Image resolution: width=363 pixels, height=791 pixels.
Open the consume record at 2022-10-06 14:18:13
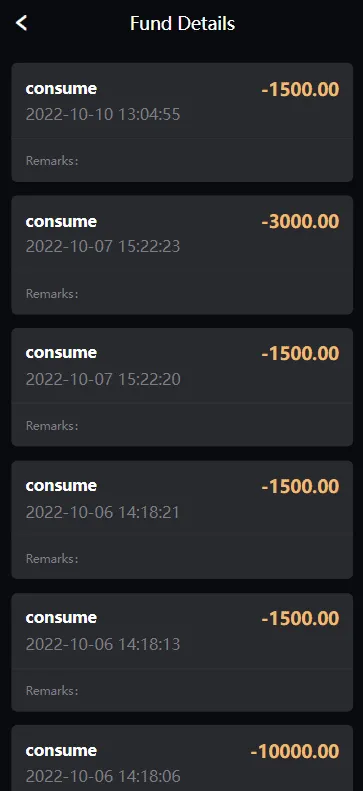click(182, 652)
